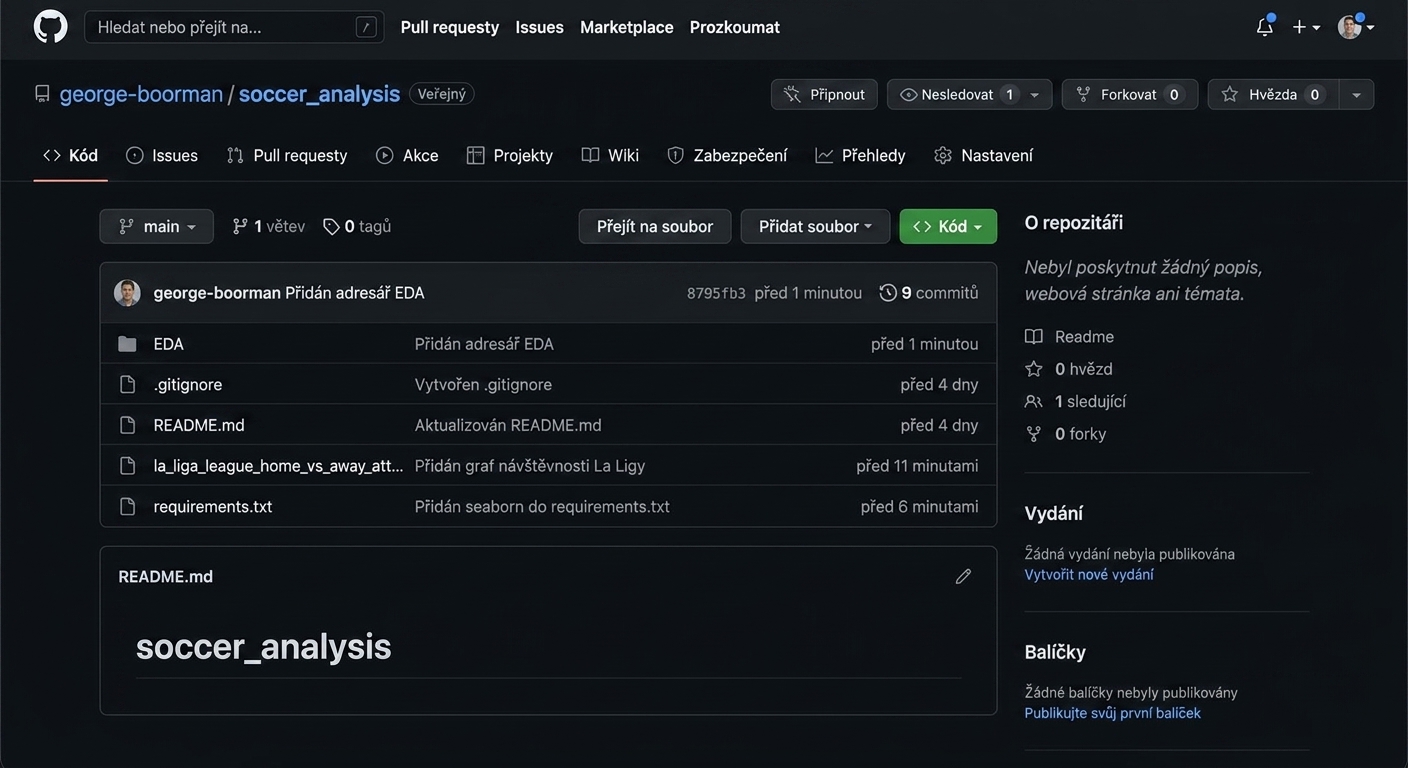
Task: Open Prozkoumat in the top bar
Action: (x=735, y=27)
